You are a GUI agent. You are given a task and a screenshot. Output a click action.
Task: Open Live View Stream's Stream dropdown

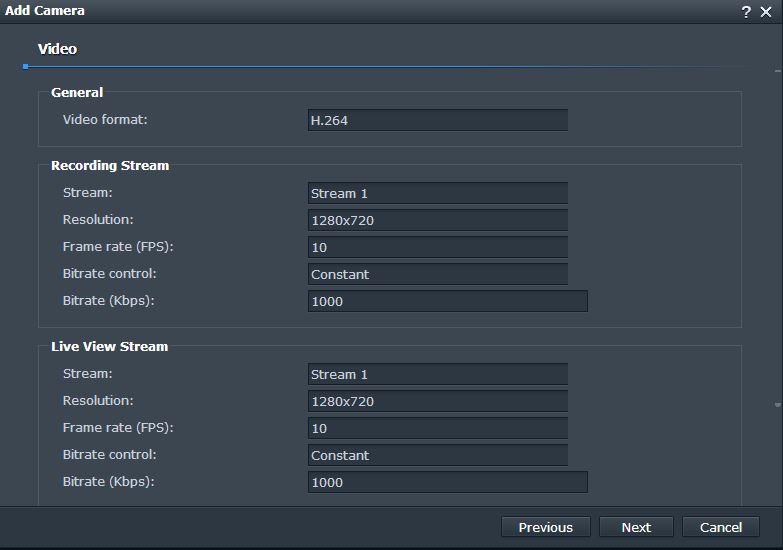437,374
